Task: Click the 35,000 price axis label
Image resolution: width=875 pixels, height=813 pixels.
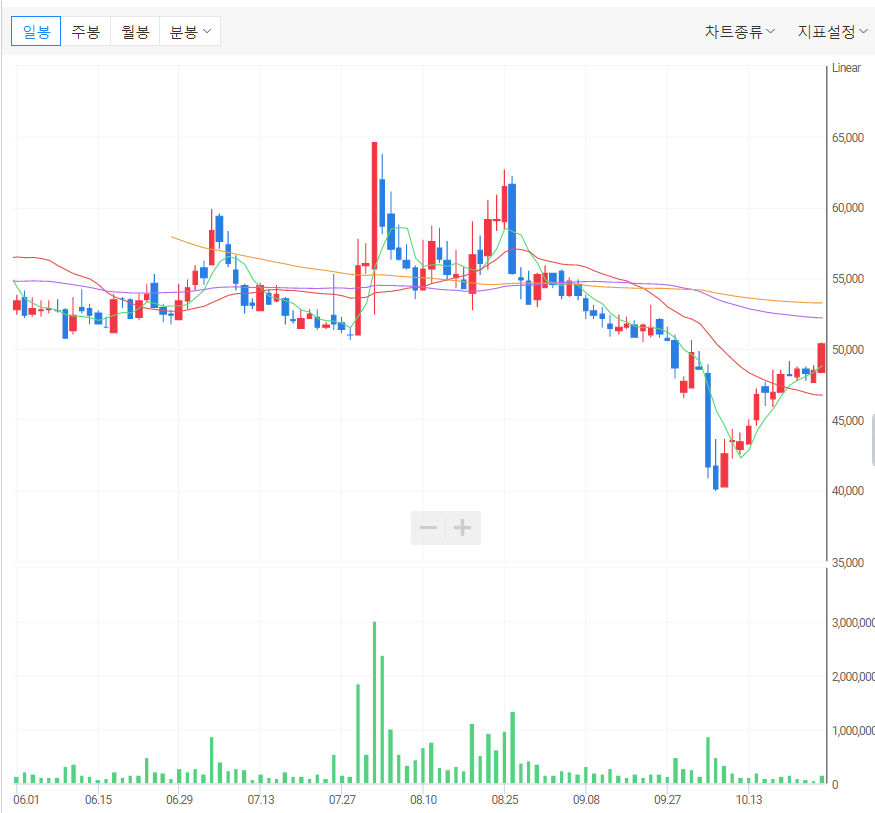Action: [x=848, y=562]
